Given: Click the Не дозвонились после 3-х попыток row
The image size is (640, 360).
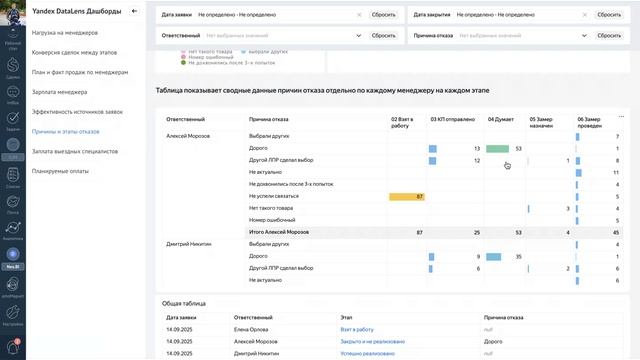Looking at the screenshot, I should (x=291, y=184).
